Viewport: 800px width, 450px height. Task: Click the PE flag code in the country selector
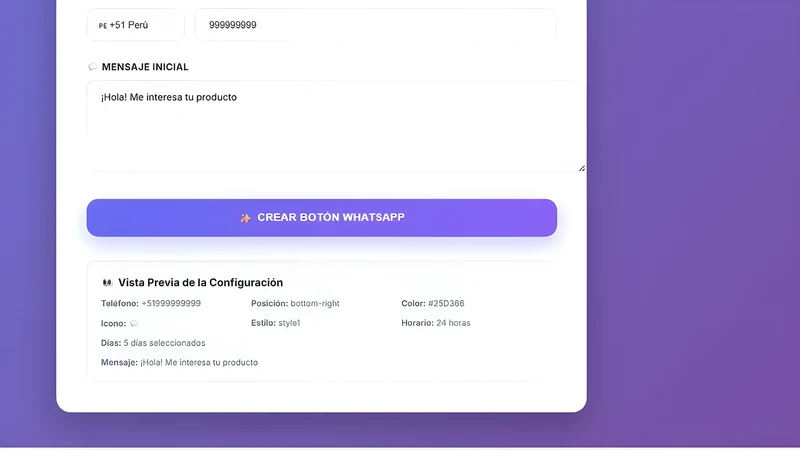coord(103,26)
